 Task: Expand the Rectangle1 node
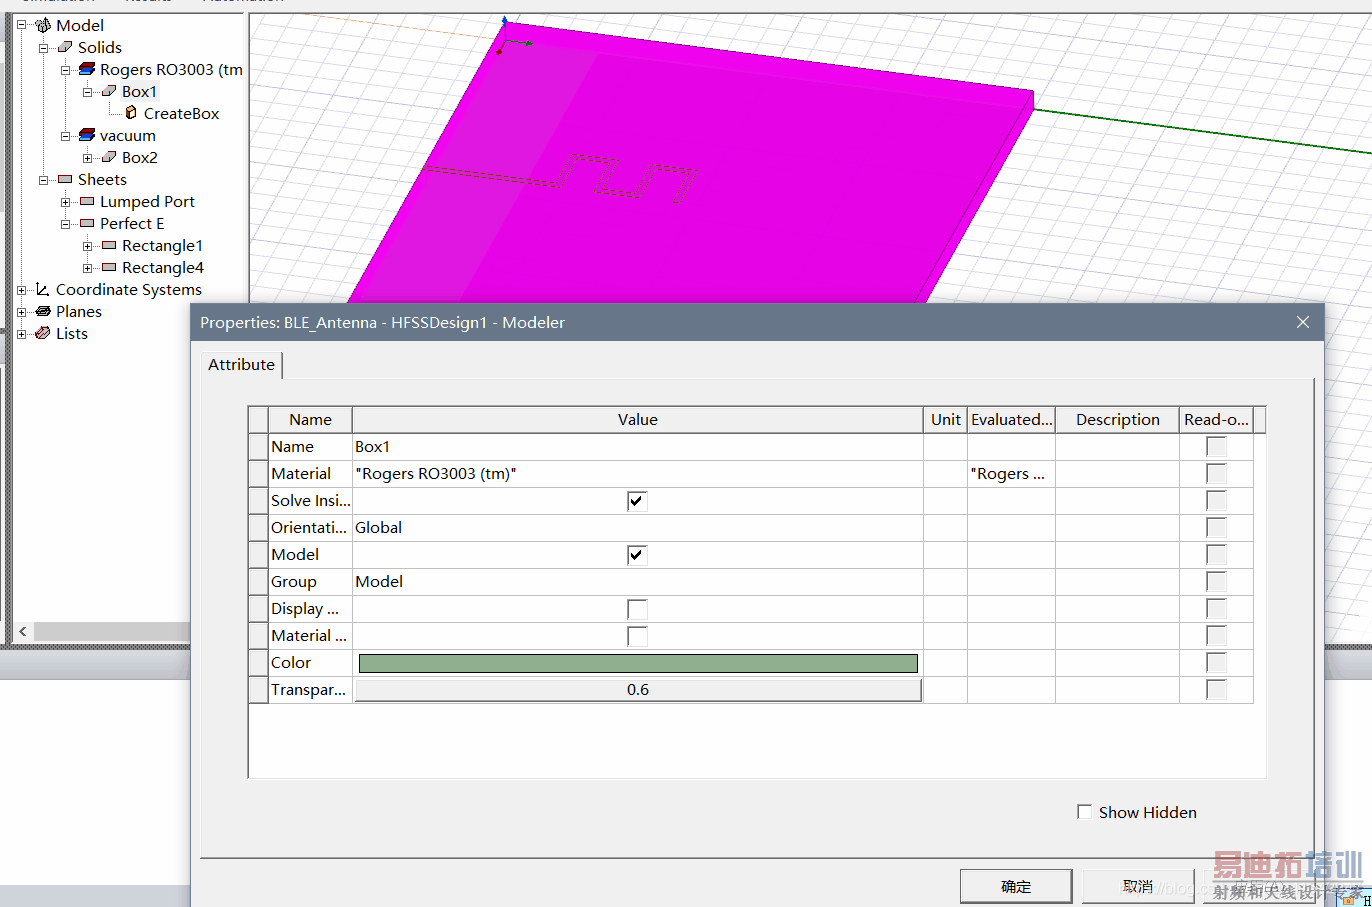(x=87, y=246)
